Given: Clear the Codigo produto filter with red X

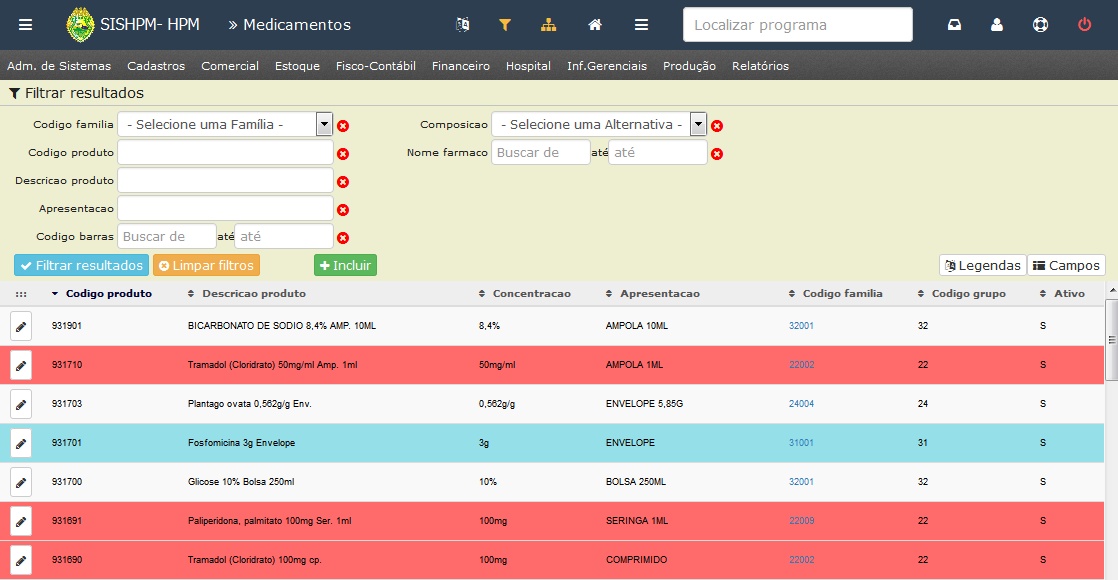Looking at the screenshot, I should (343, 154).
